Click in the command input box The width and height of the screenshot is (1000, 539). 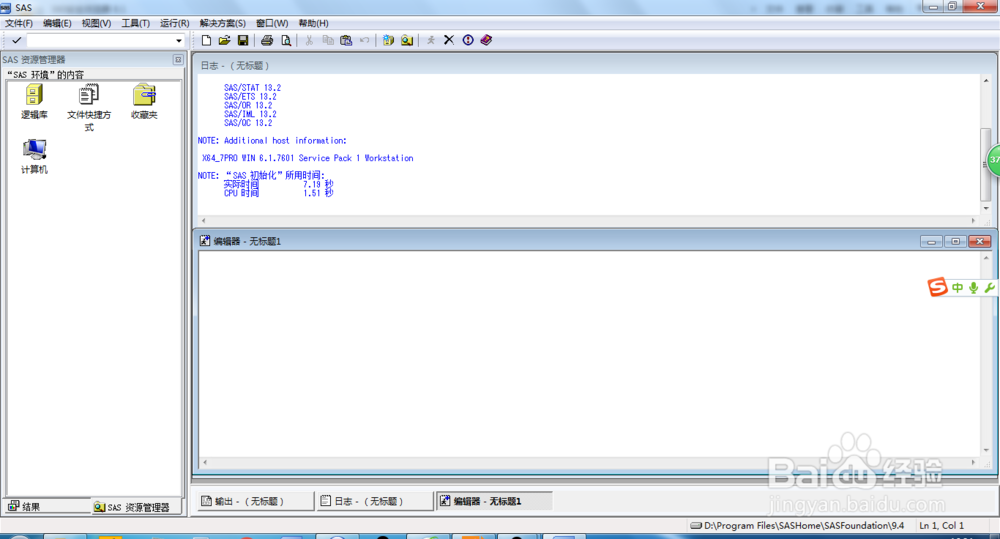coord(100,41)
